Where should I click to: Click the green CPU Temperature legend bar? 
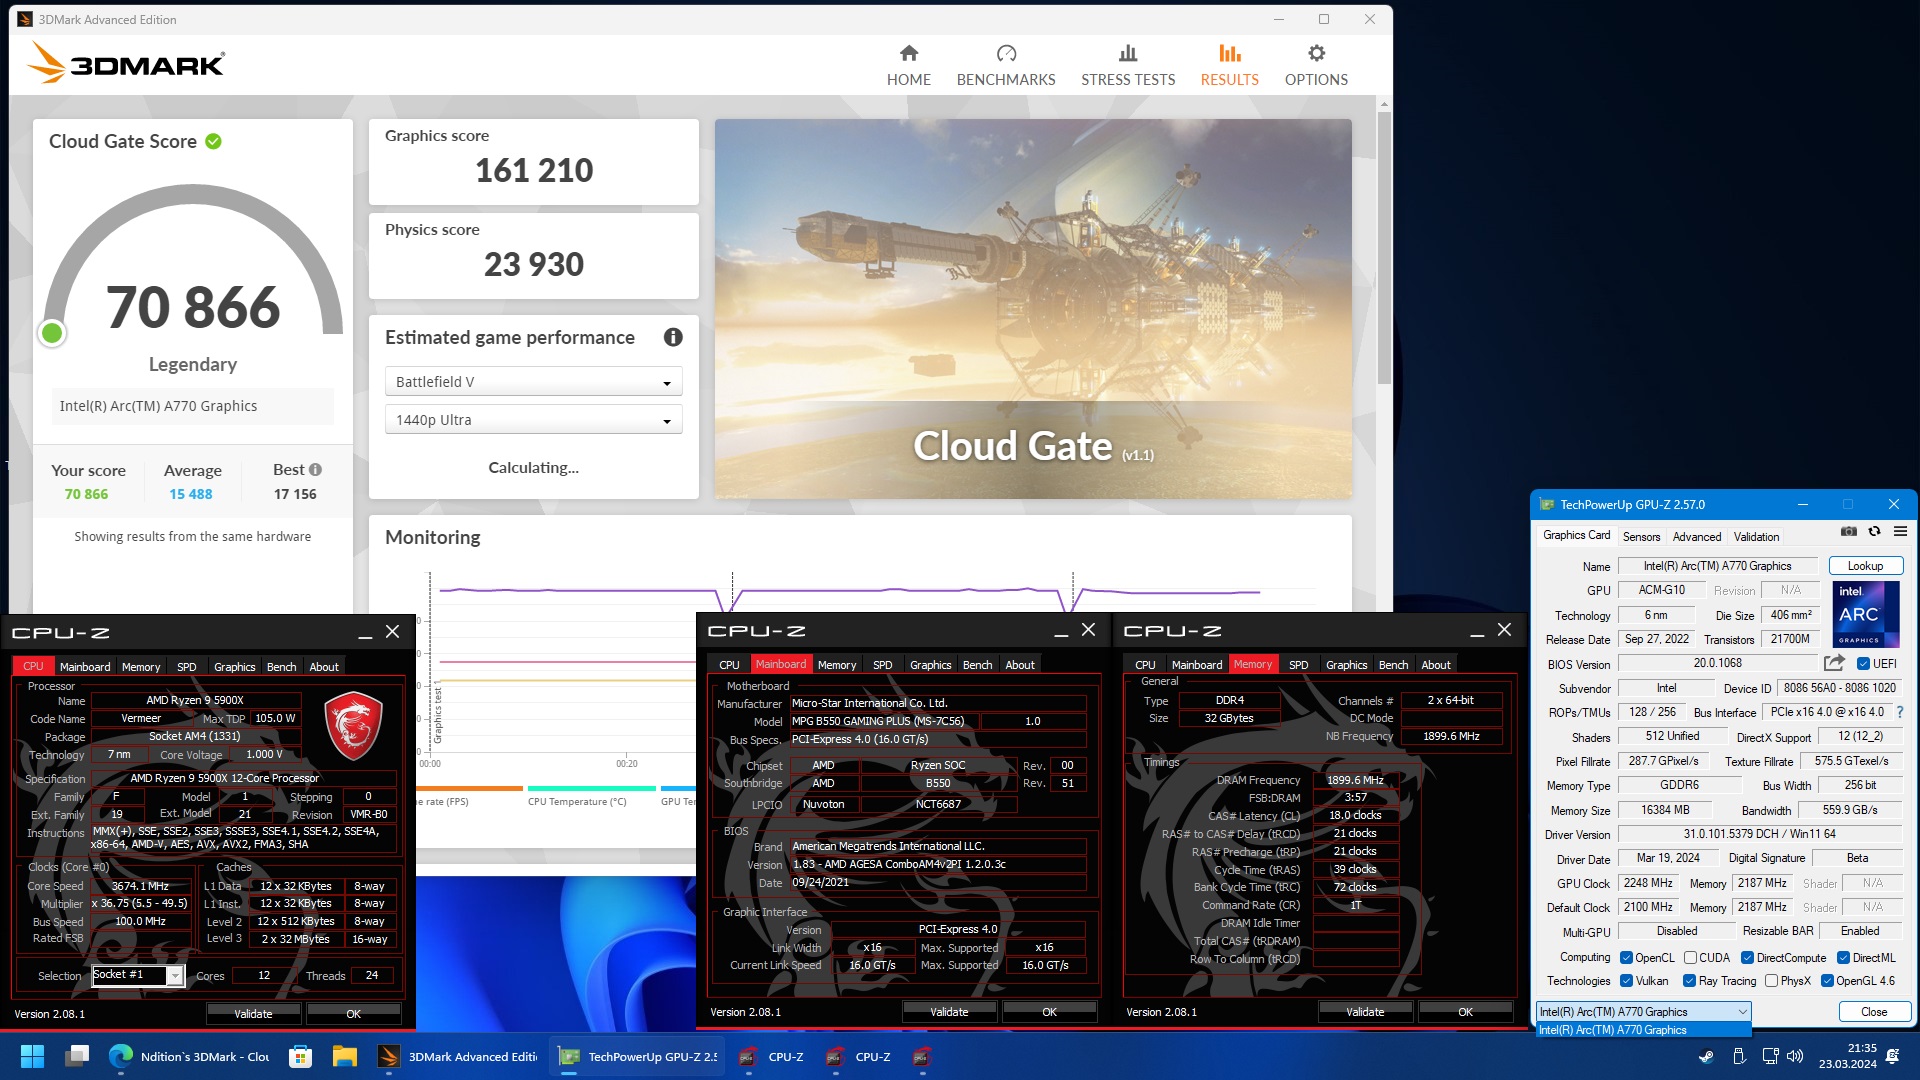(591, 788)
